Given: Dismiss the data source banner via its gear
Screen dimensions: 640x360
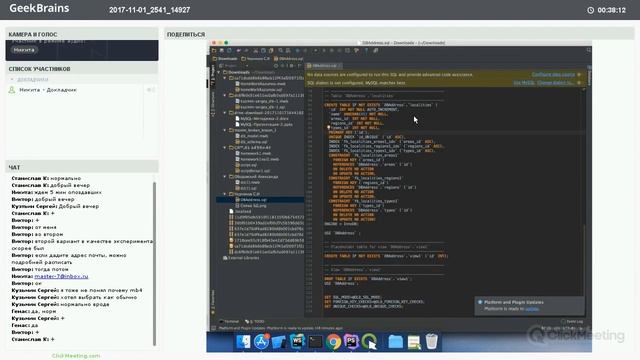Looking at the screenshot, I should pos(579,75).
